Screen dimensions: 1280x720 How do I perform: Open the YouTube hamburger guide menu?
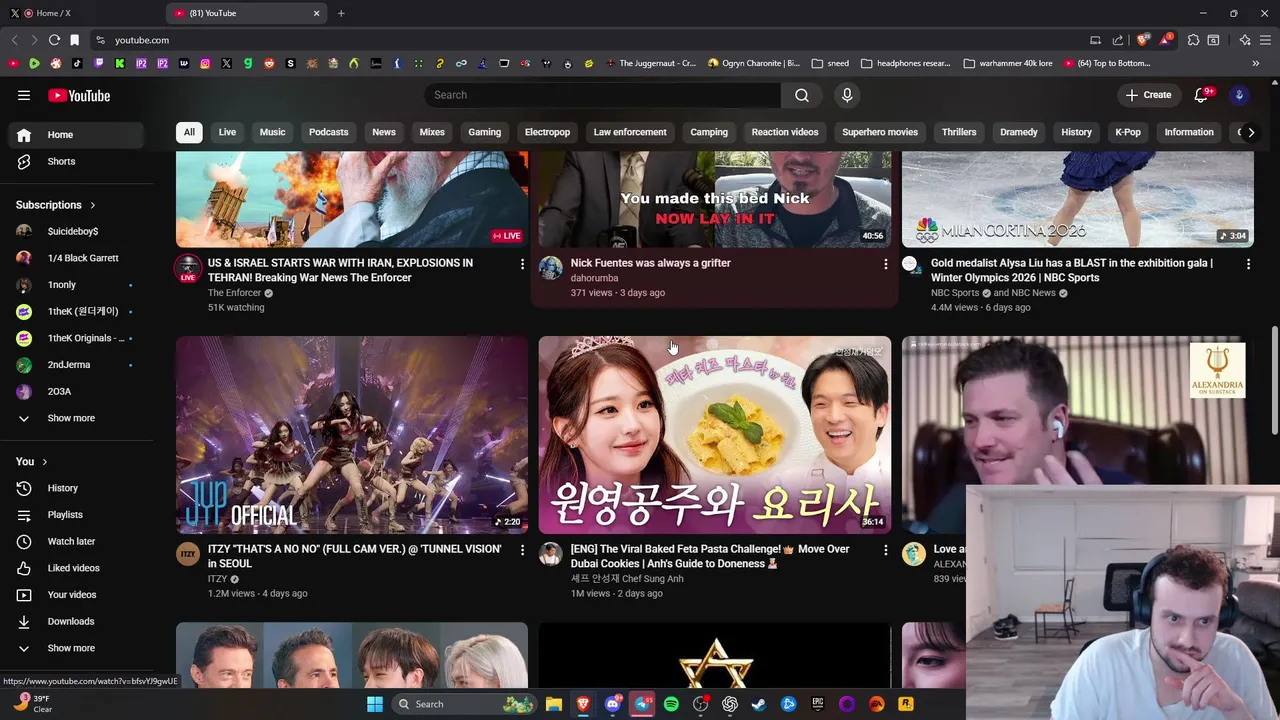point(24,95)
